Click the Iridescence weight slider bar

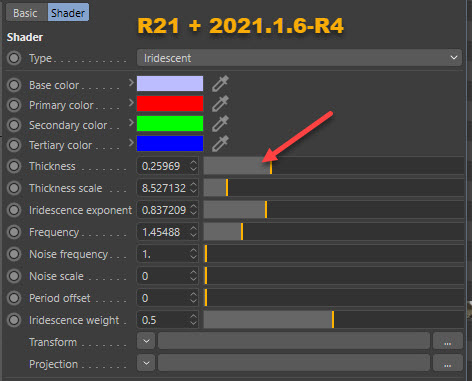(334, 320)
